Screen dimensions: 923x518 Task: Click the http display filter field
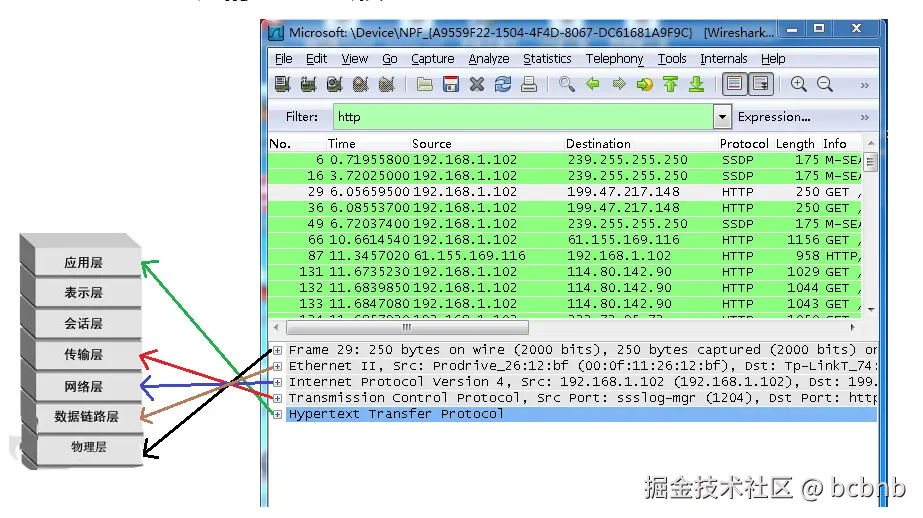click(523, 117)
